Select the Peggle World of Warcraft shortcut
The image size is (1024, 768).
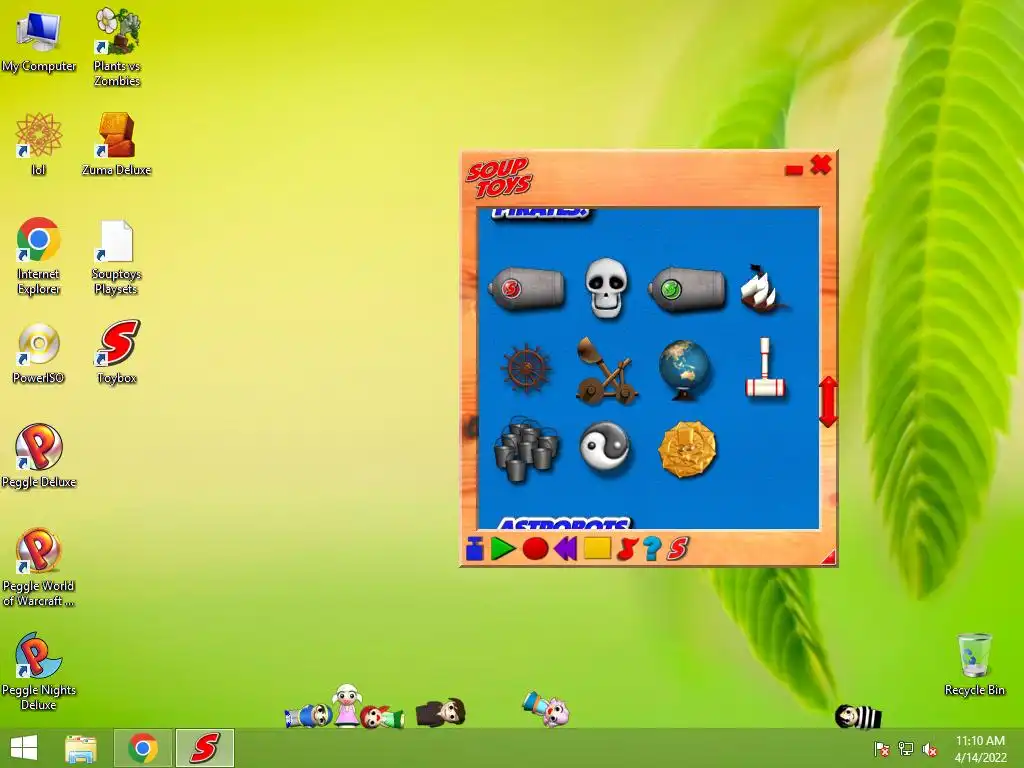(x=39, y=567)
